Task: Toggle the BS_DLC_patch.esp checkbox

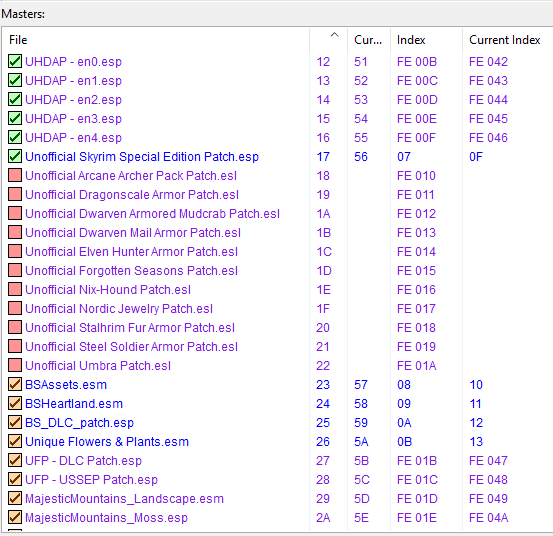Action: 15,422
